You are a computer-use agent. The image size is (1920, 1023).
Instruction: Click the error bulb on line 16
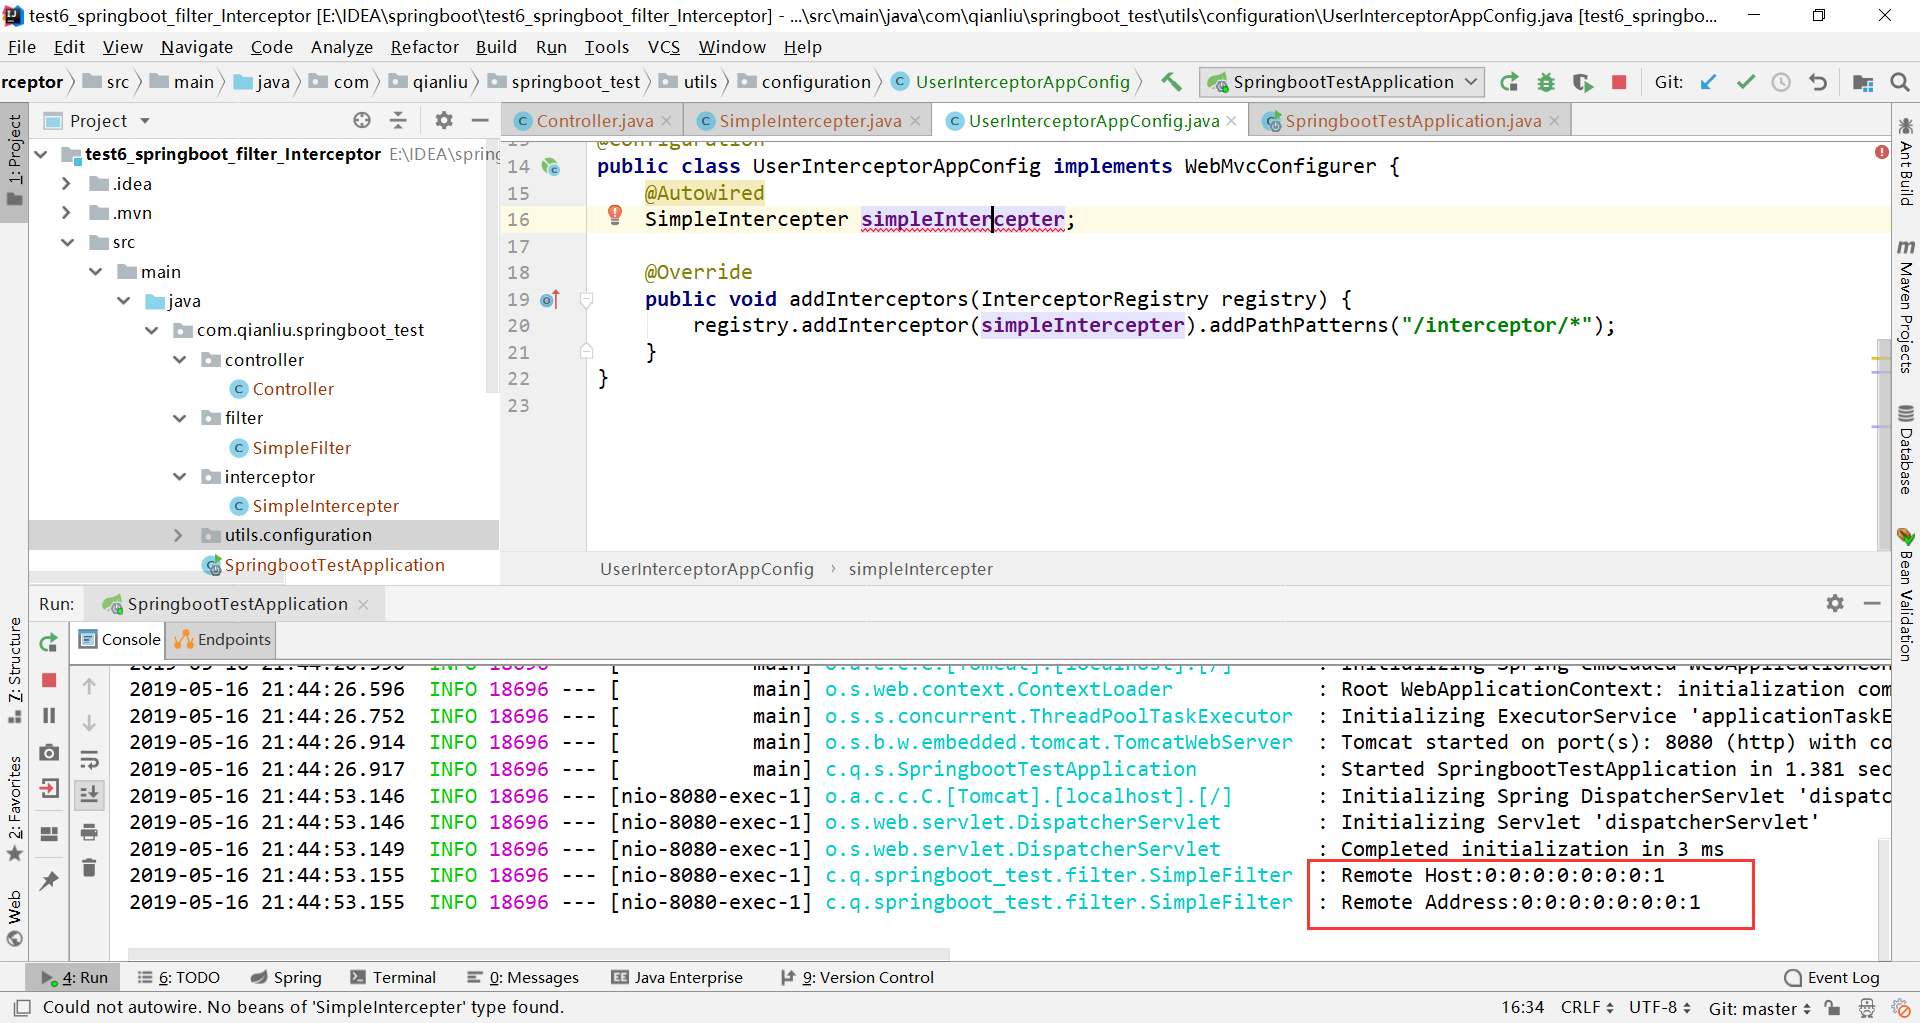click(615, 215)
